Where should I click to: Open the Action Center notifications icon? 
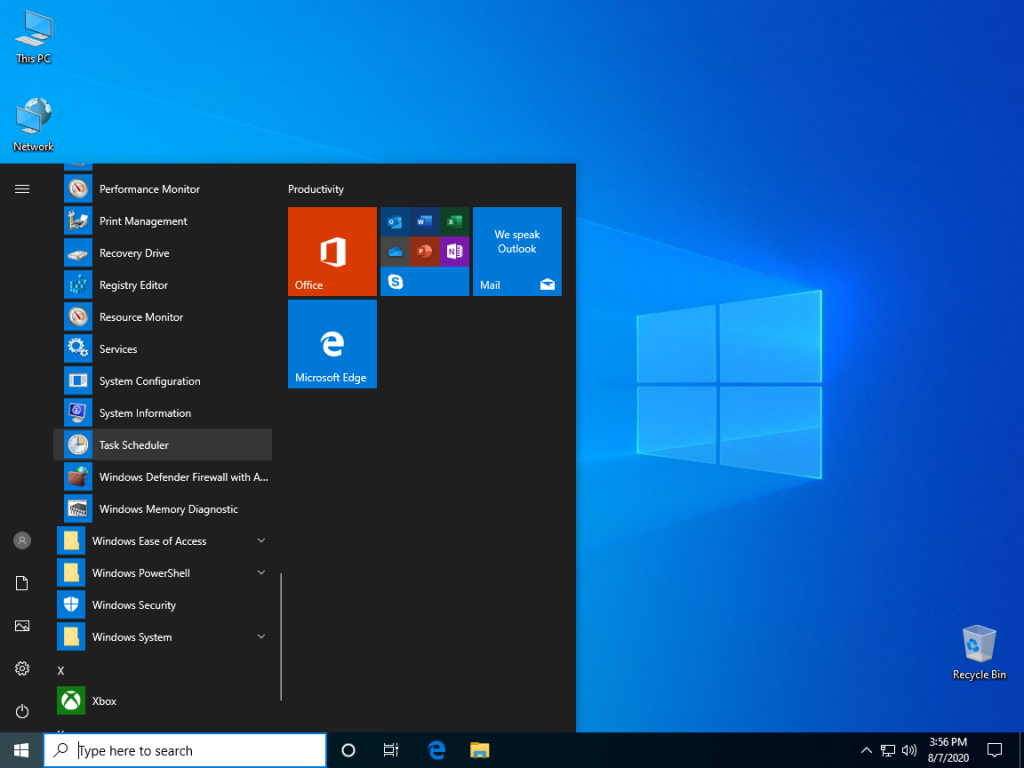[x=995, y=750]
